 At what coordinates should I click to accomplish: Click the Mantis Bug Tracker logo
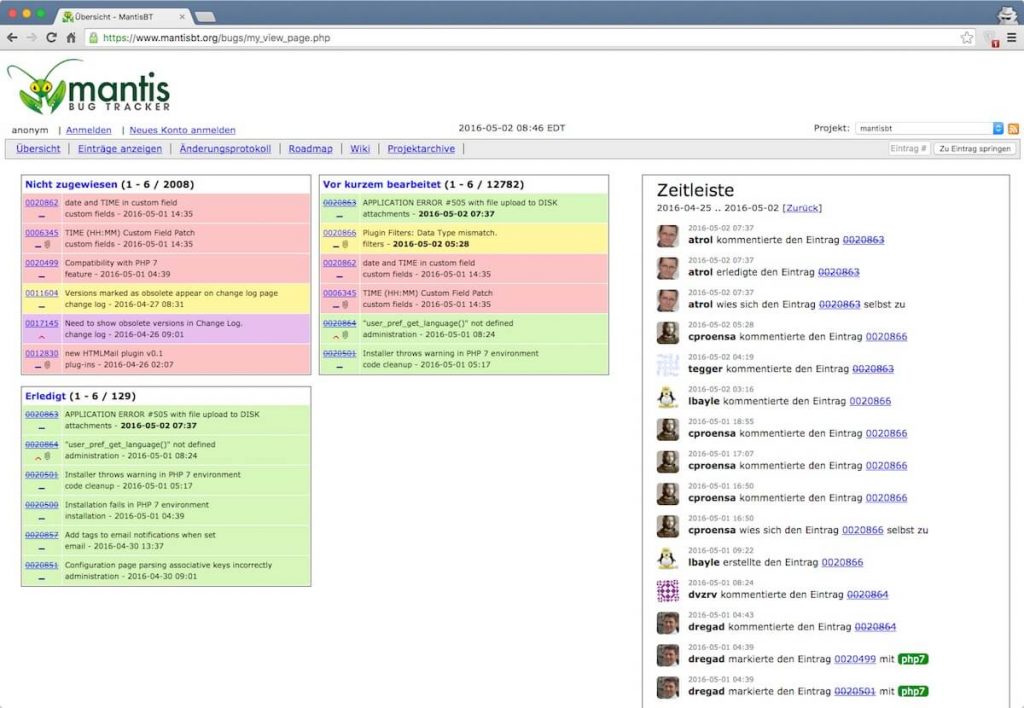coord(88,87)
